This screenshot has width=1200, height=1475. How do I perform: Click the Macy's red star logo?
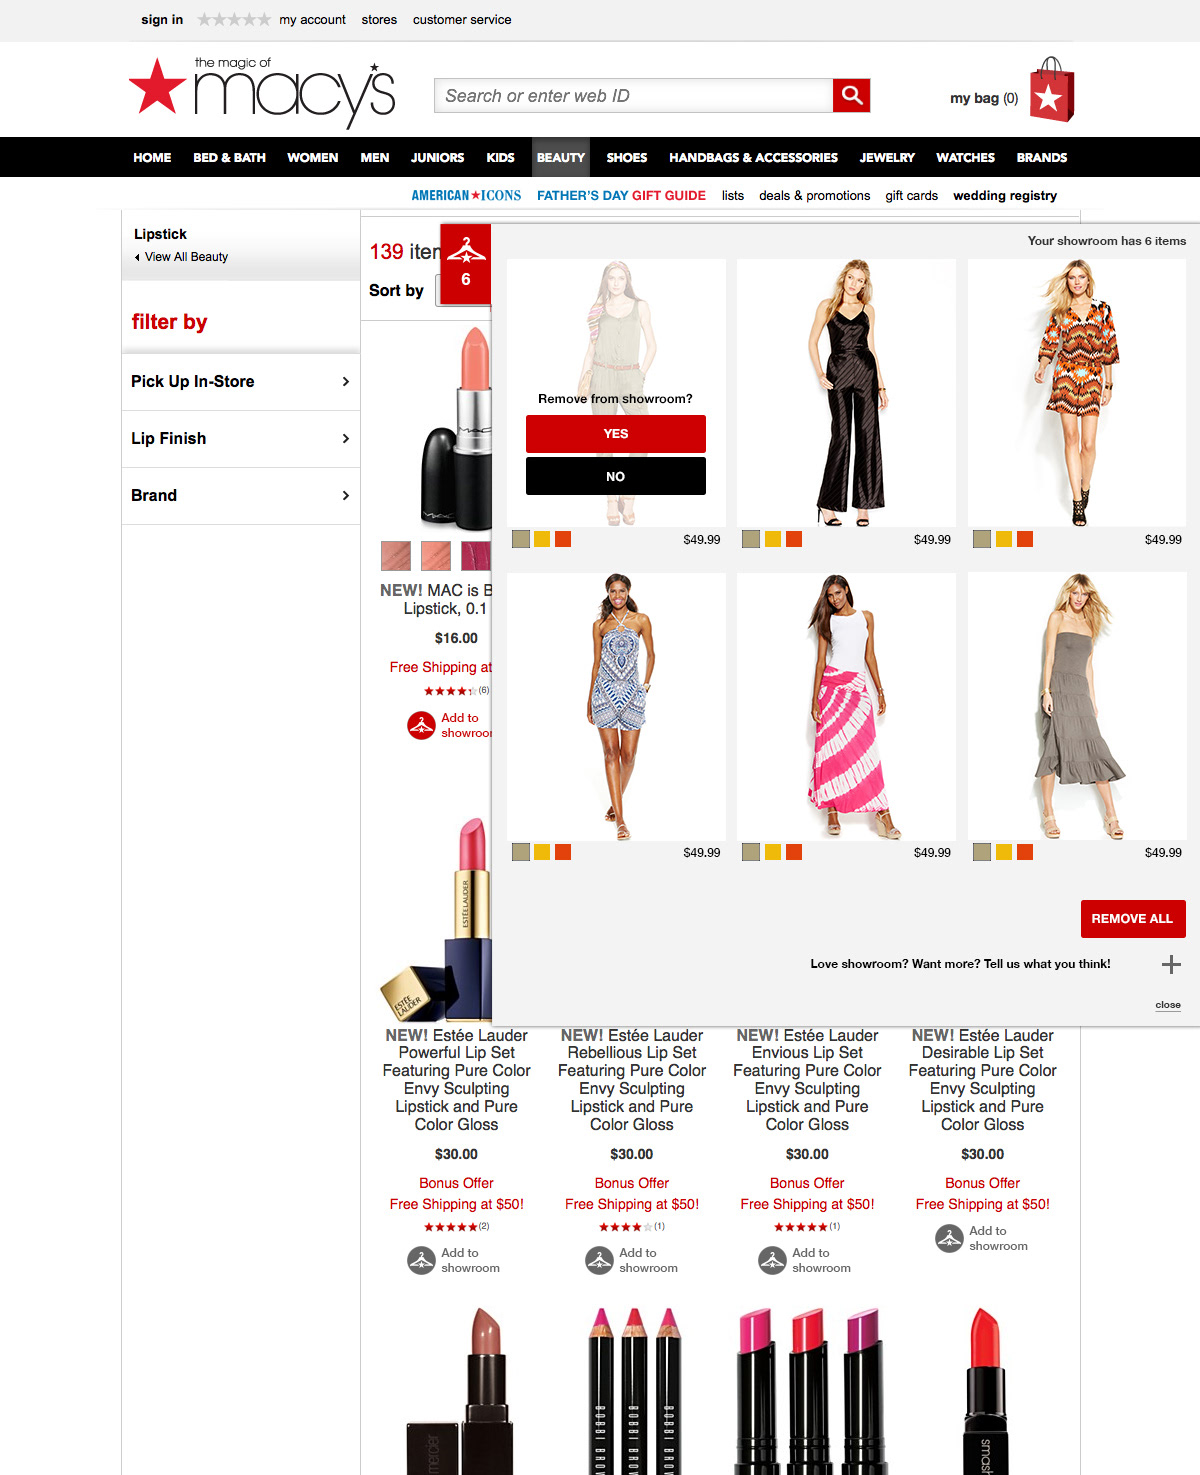click(x=157, y=86)
